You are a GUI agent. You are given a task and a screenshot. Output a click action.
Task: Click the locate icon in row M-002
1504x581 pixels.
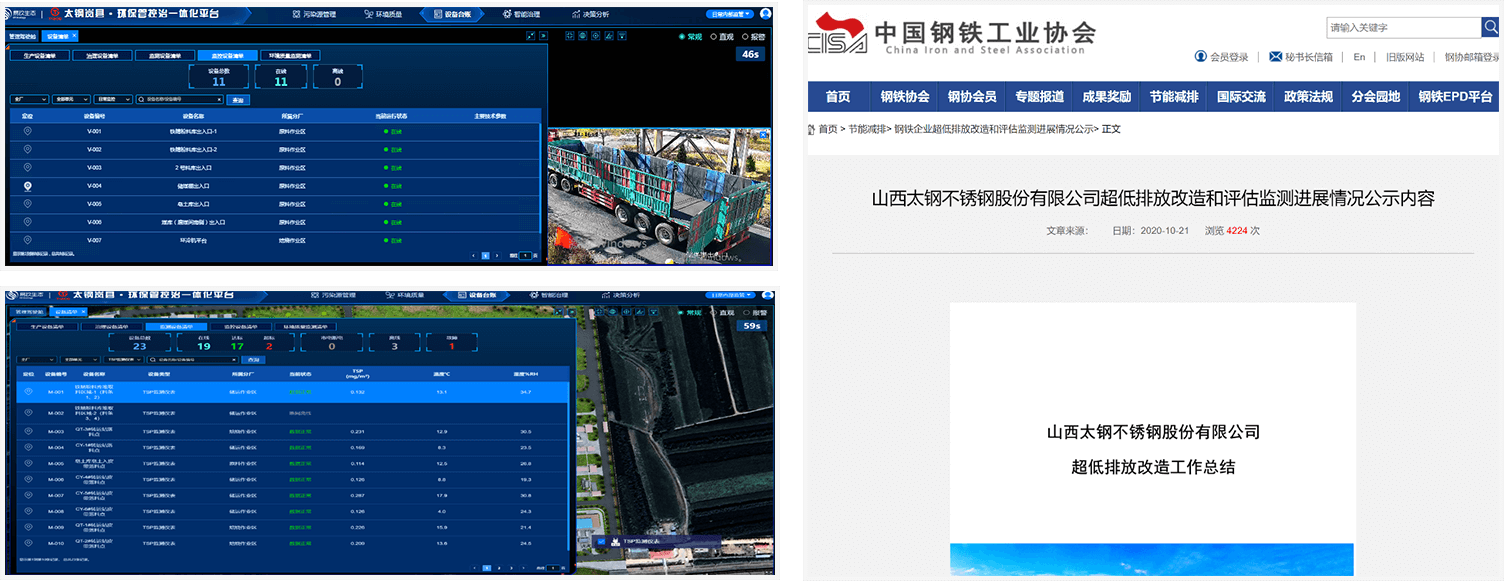(x=28, y=412)
